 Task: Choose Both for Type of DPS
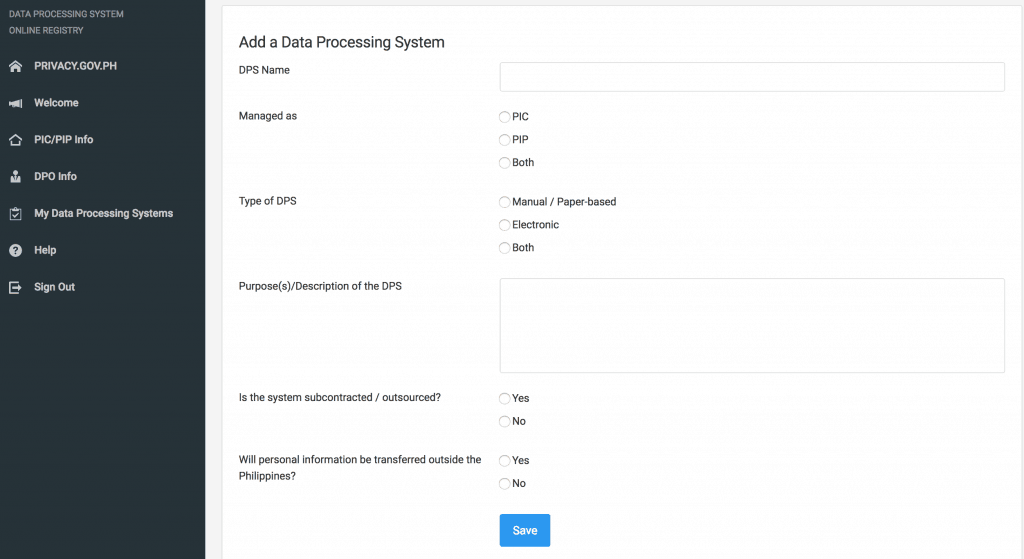point(505,248)
